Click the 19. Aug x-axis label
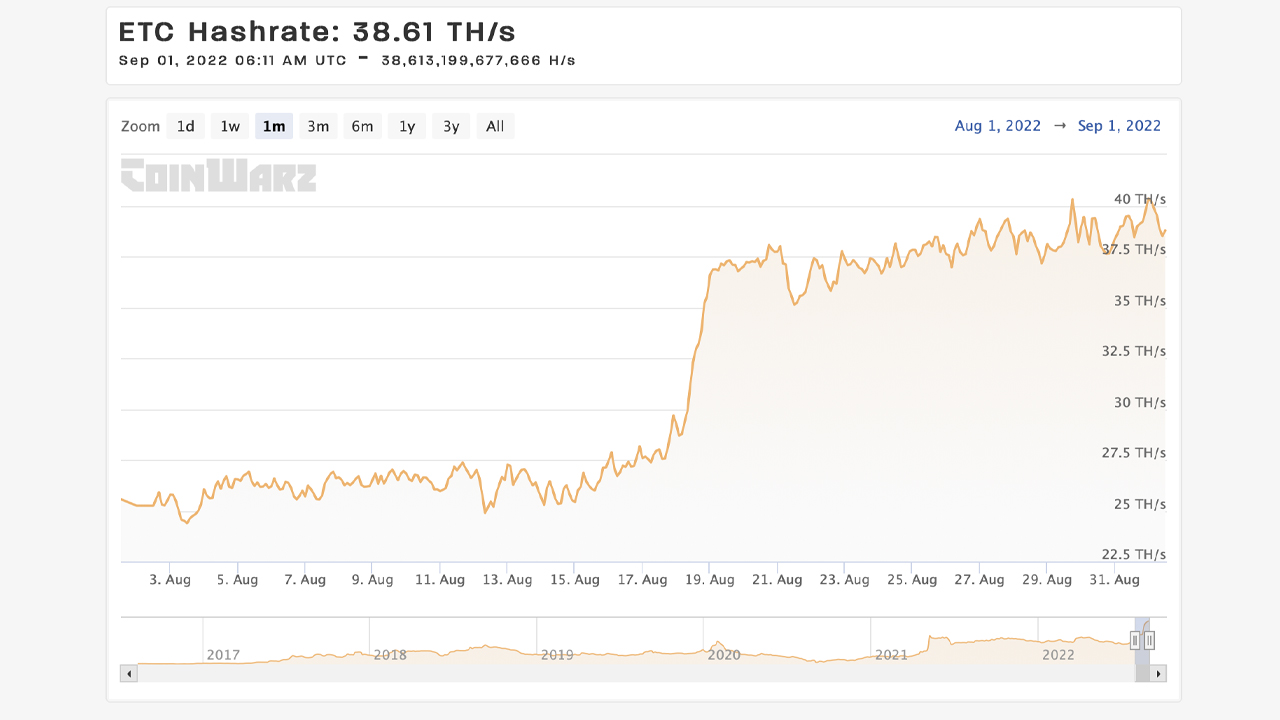The height and width of the screenshot is (720, 1280). (709, 580)
